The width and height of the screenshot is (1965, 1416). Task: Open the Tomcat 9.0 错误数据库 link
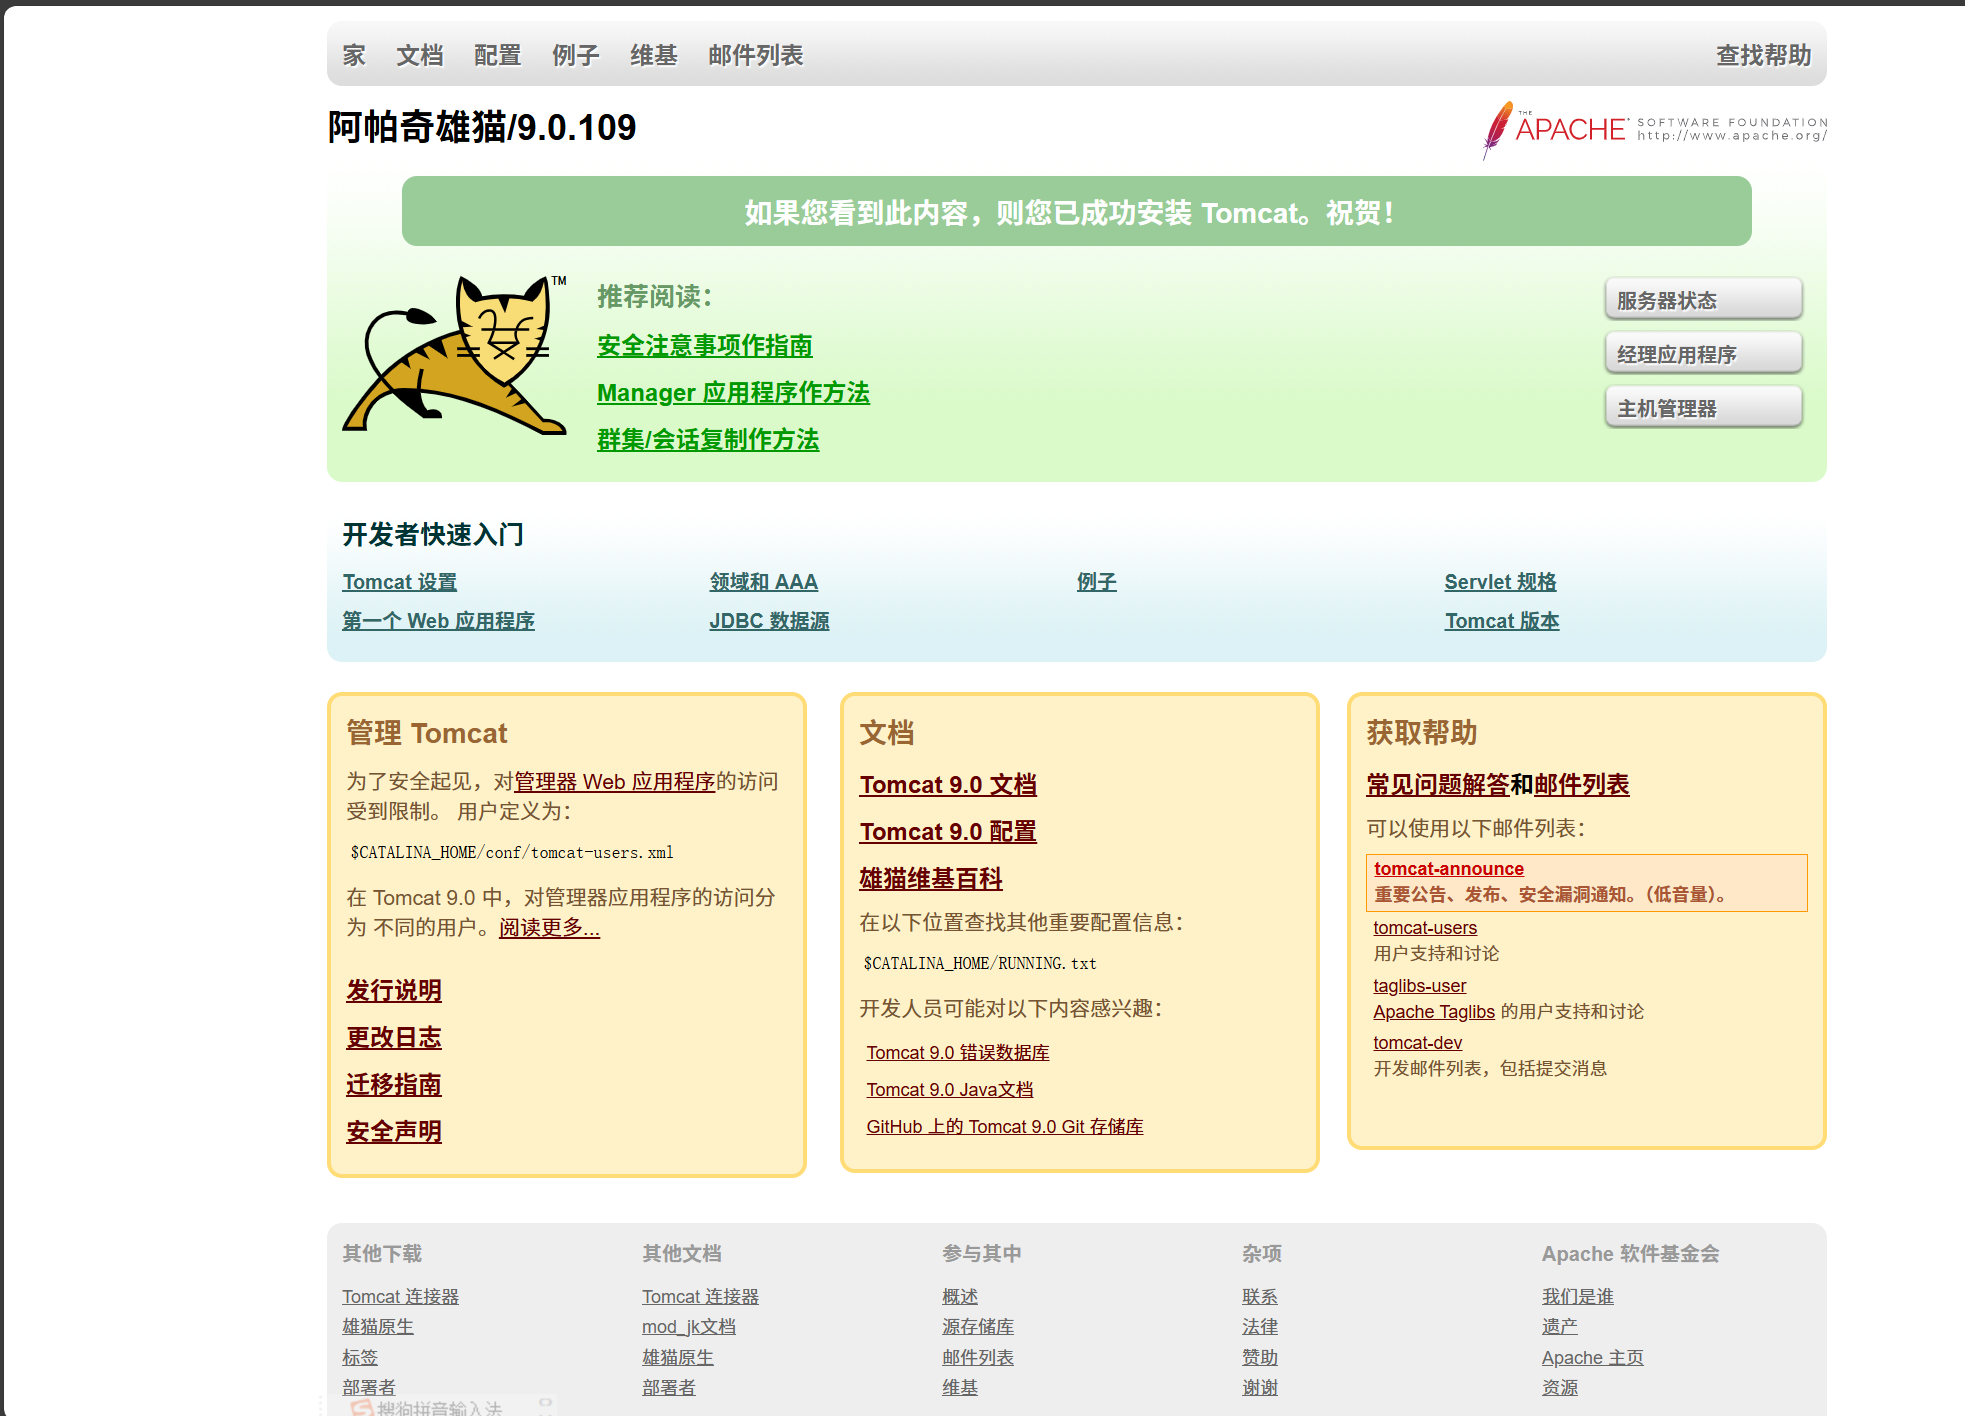coord(958,1053)
